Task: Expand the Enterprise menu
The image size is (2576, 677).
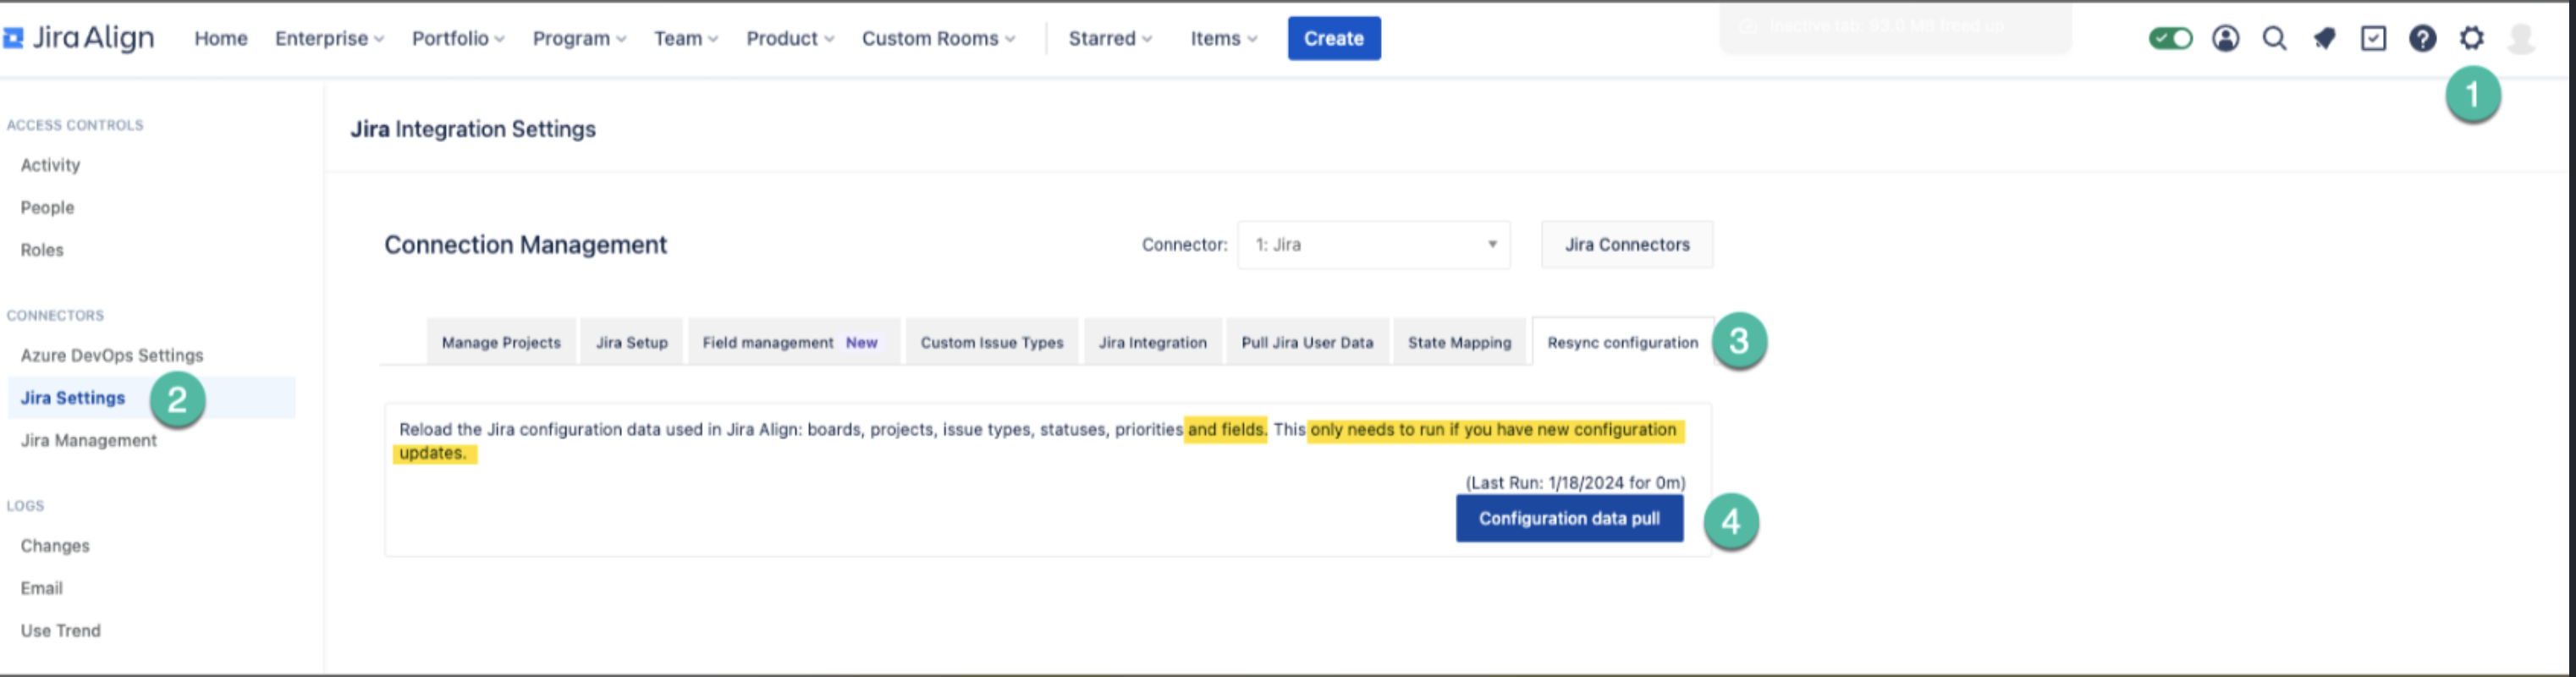Action: click(x=329, y=38)
